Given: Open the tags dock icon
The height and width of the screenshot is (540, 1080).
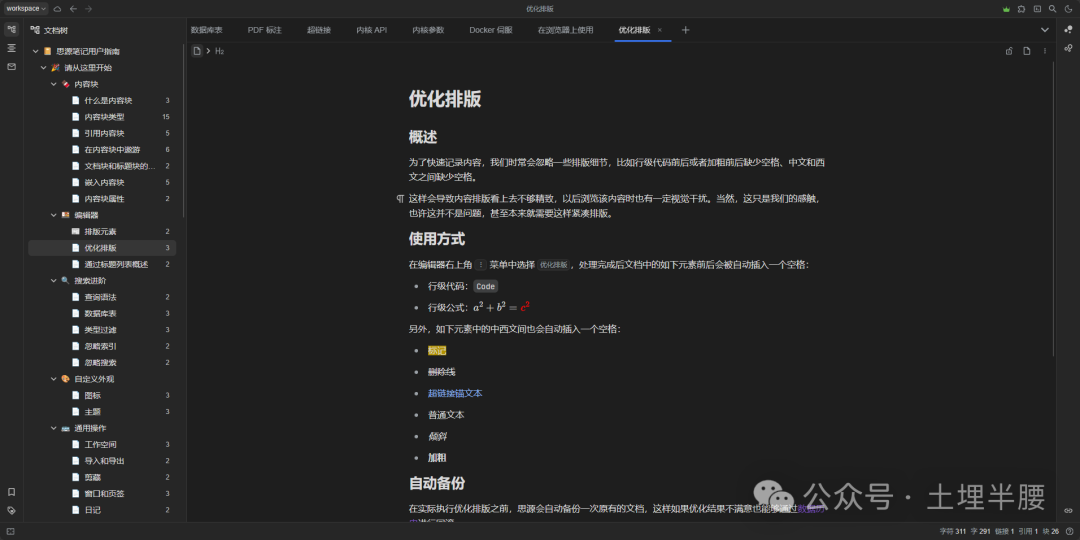Looking at the screenshot, I should coord(11,510).
